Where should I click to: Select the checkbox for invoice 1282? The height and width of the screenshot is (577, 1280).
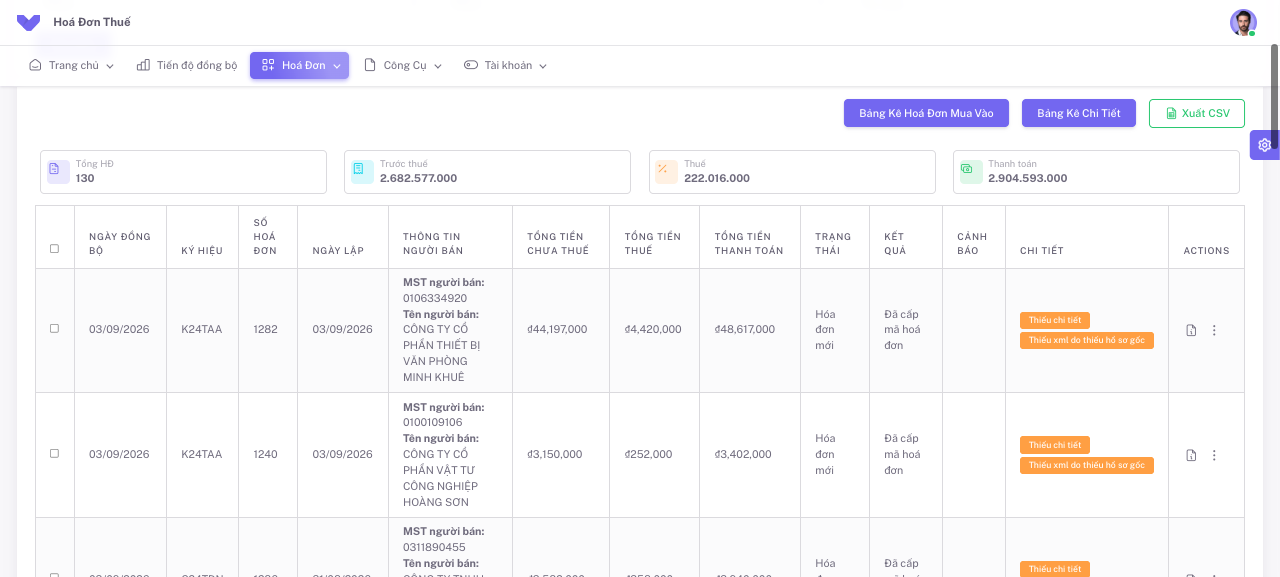[55, 328]
